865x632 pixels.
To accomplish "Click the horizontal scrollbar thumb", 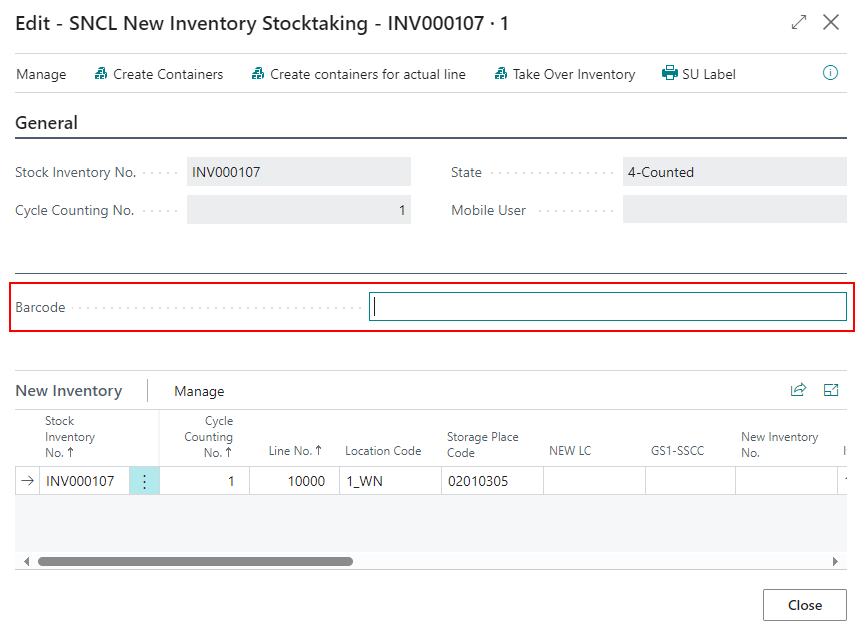I will 195,562.
